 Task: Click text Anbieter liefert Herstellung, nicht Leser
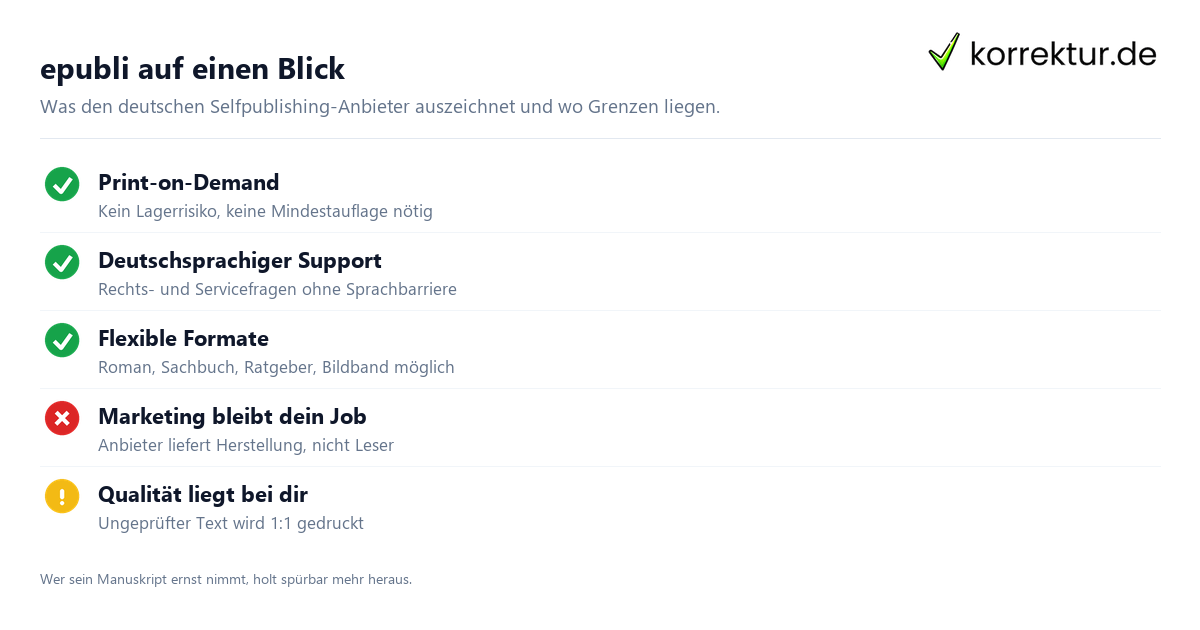click(x=246, y=445)
